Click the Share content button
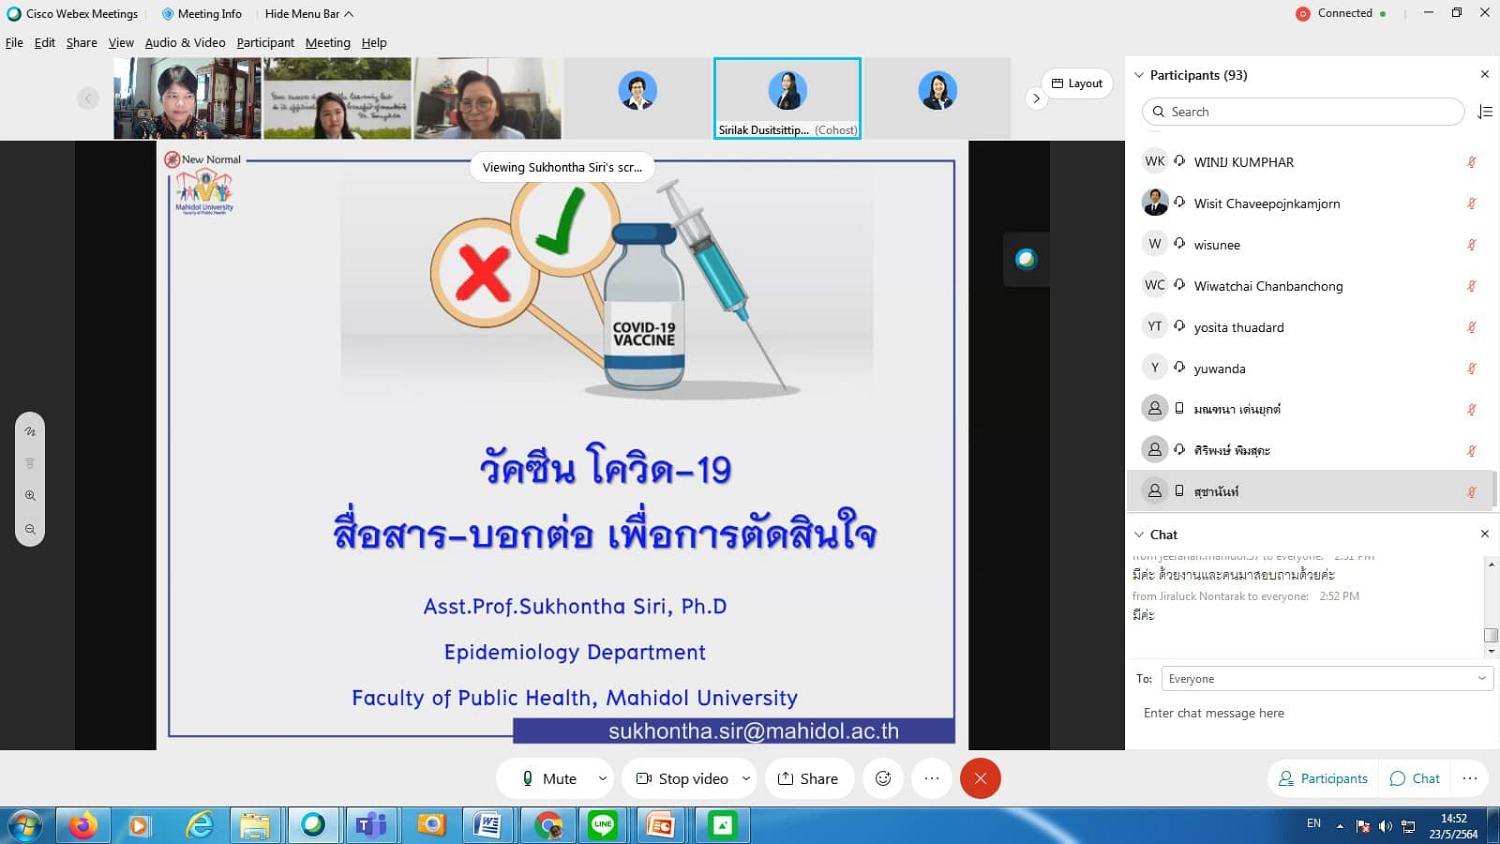 [x=808, y=778]
